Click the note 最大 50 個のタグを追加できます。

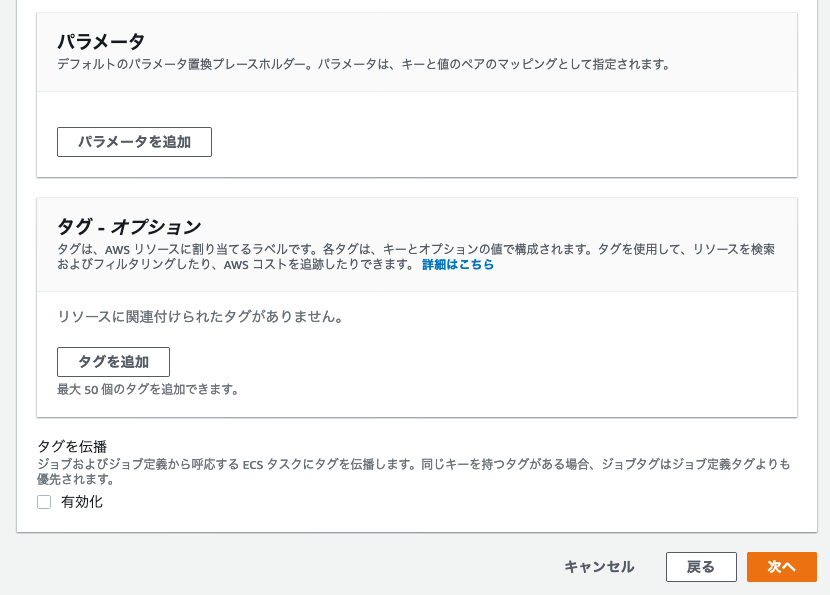click(148, 390)
